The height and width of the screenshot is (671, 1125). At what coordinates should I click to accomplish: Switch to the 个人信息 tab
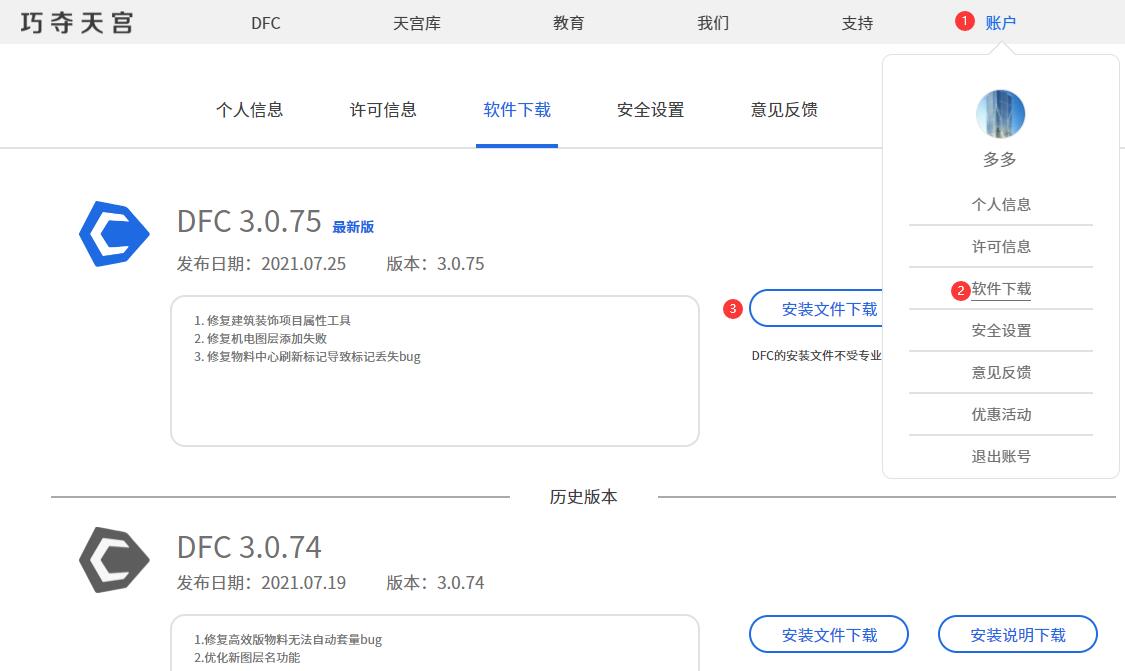(x=250, y=110)
